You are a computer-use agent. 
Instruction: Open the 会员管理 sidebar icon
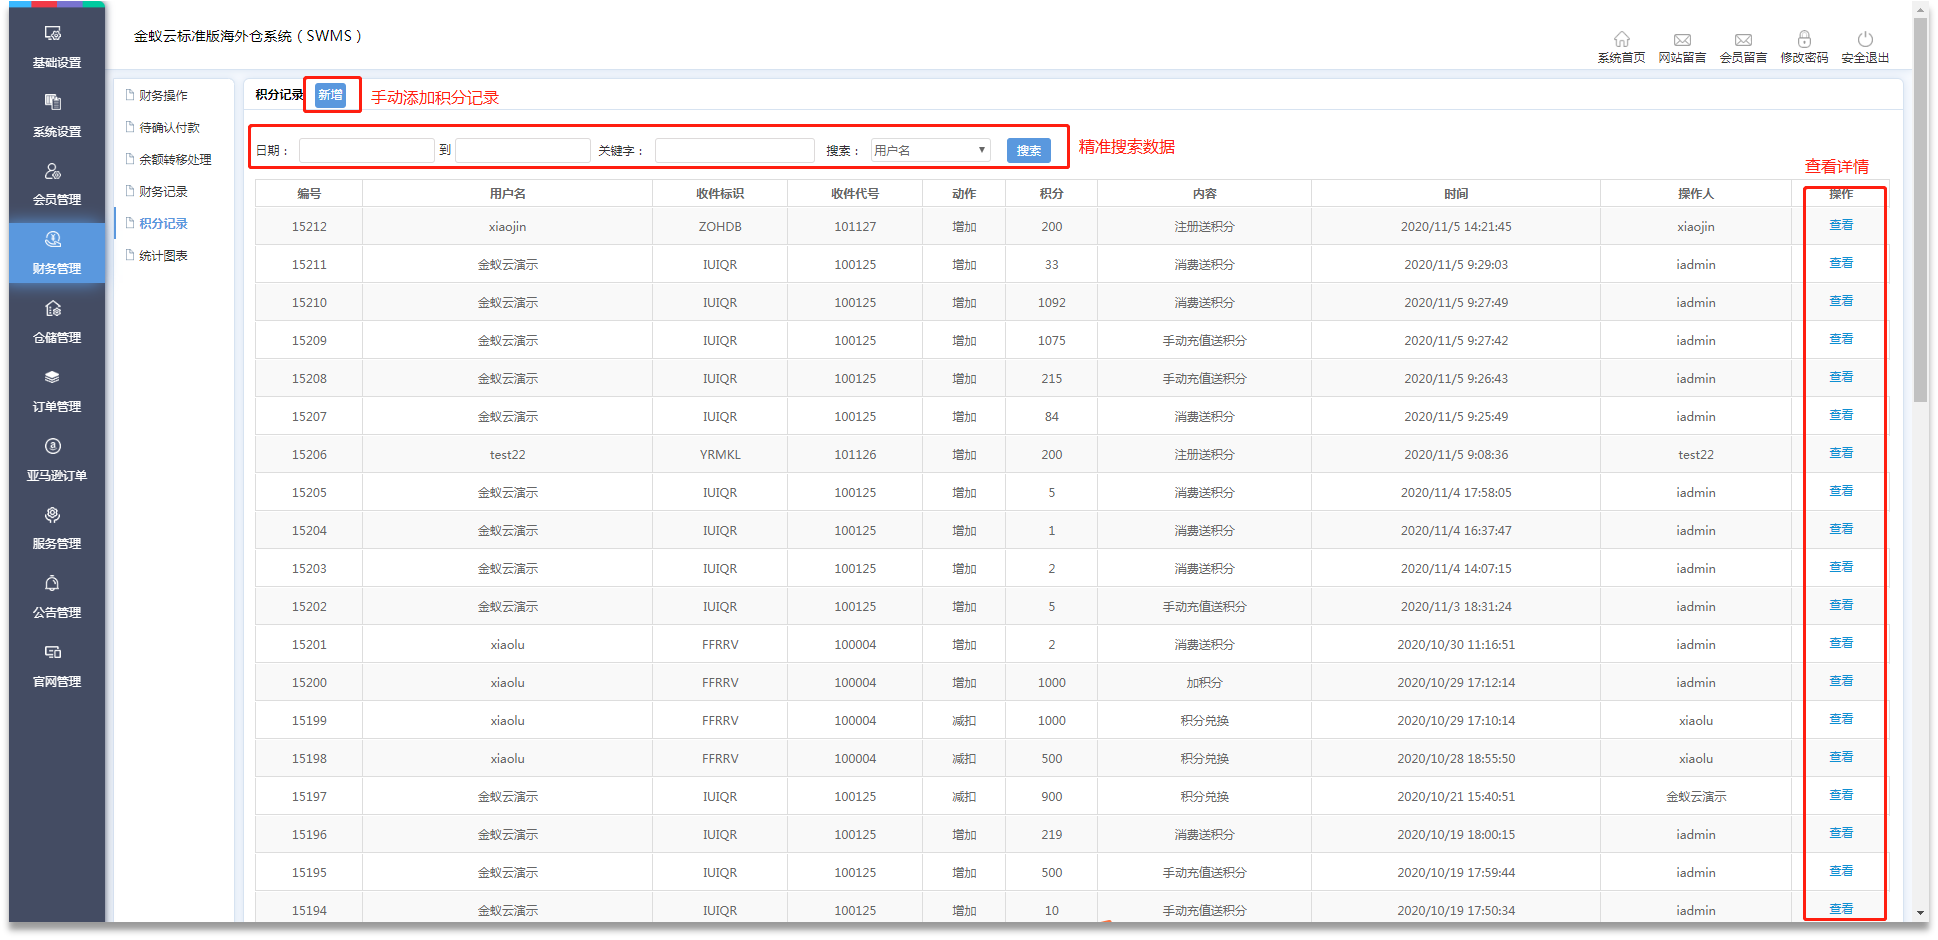[54, 172]
